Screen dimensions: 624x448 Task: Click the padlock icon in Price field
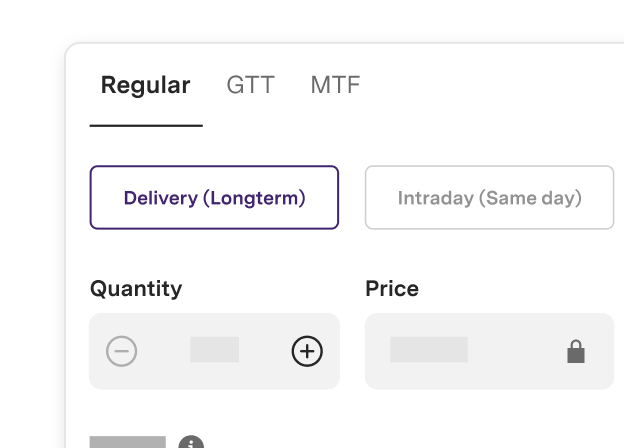click(575, 351)
